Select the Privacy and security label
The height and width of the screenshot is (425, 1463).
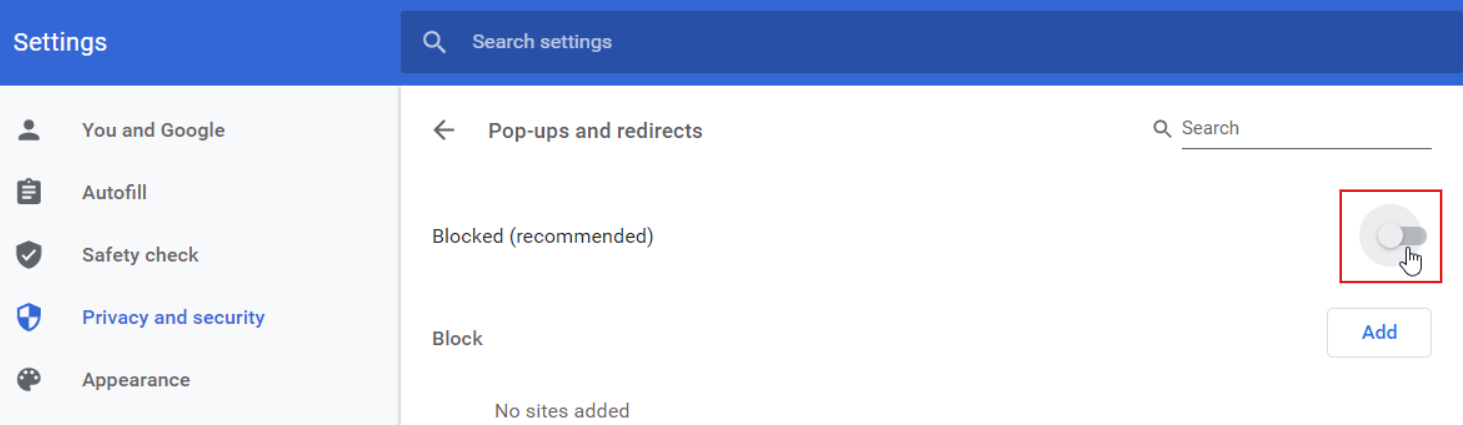[x=173, y=317]
